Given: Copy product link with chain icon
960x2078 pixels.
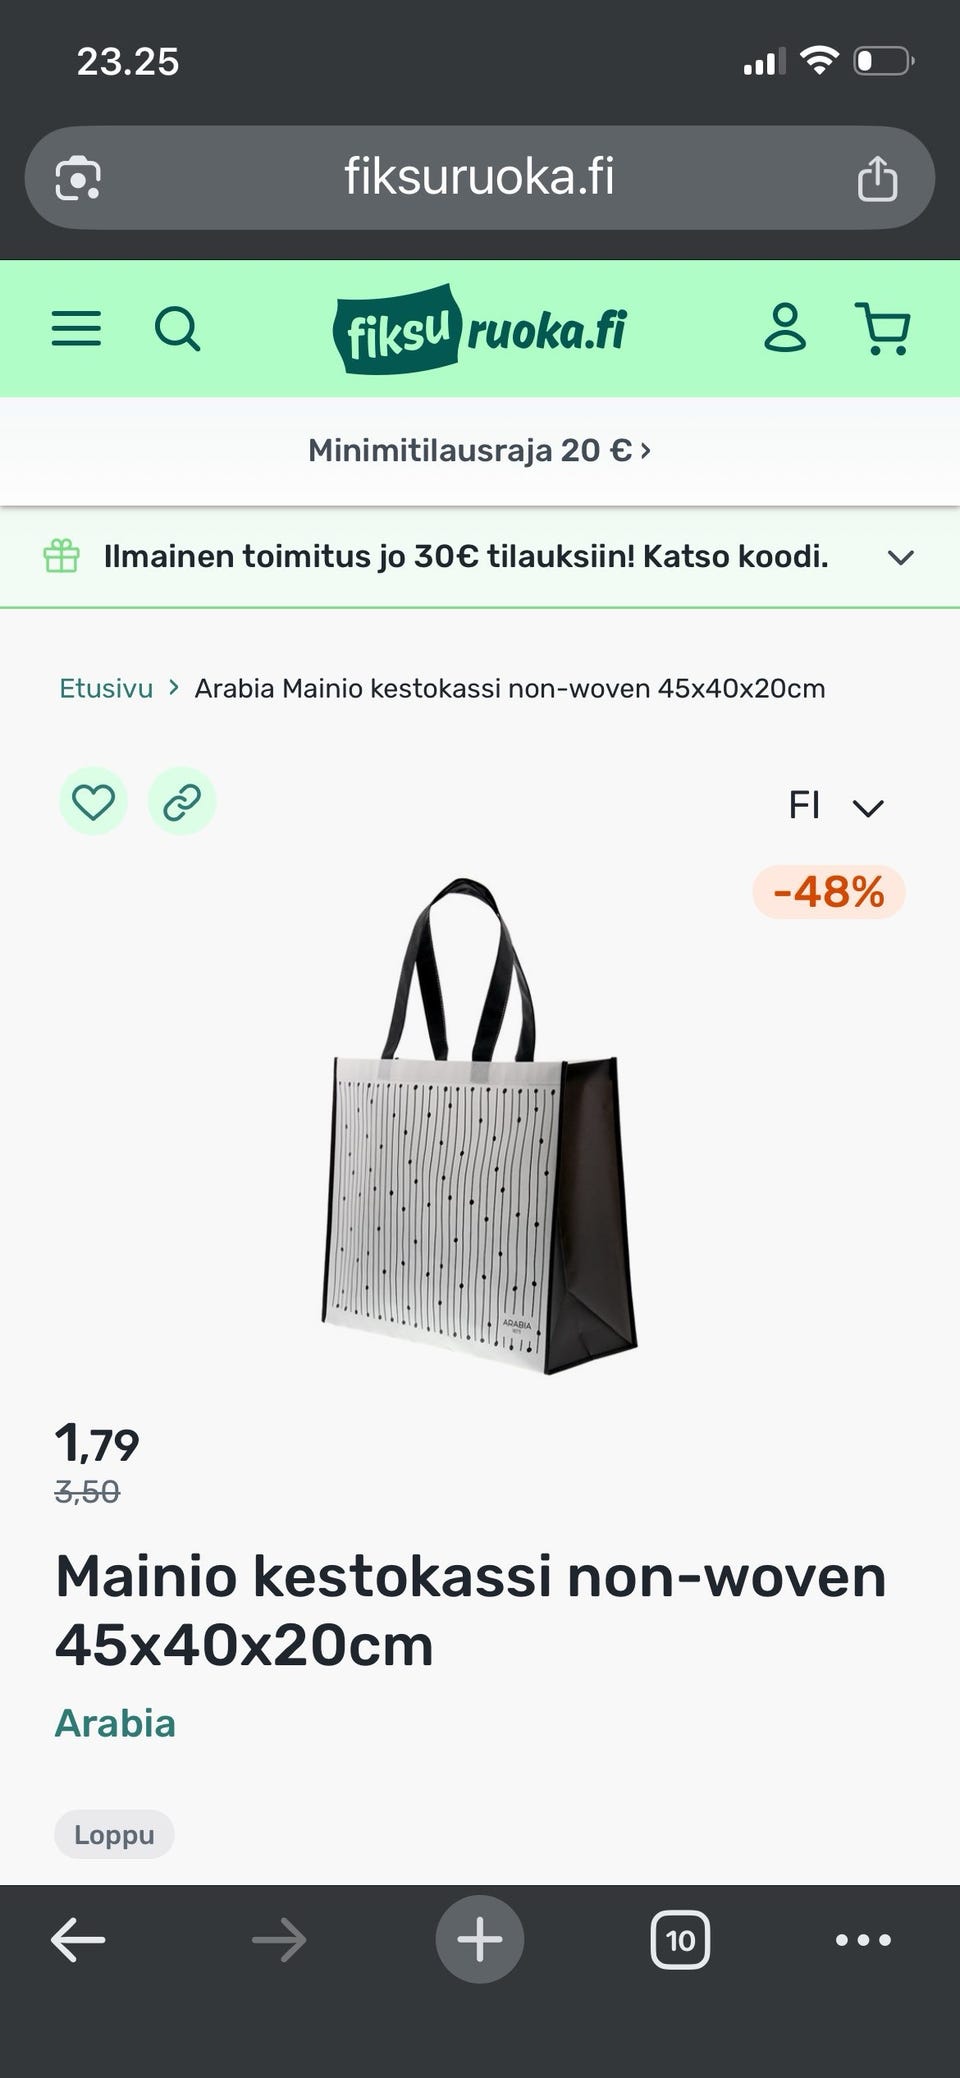Looking at the screenshot, I should pyautogui.click(x=182, y=802).
